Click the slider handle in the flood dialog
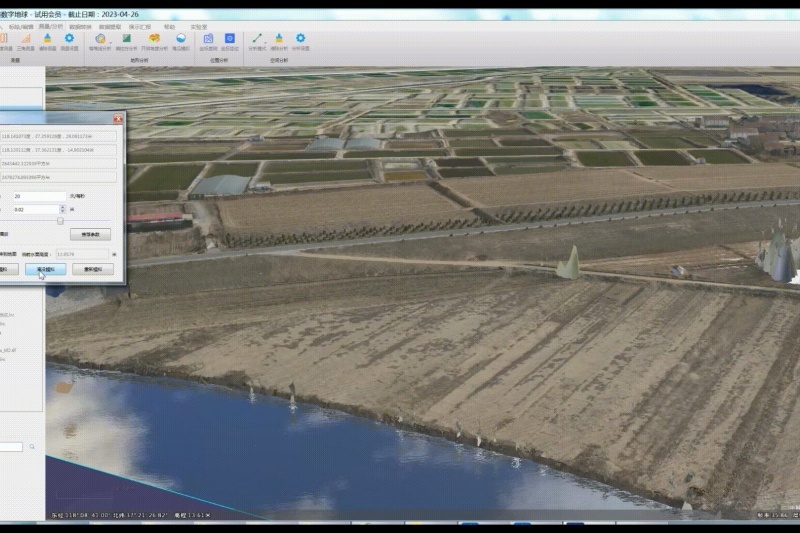 coord(59,222)
